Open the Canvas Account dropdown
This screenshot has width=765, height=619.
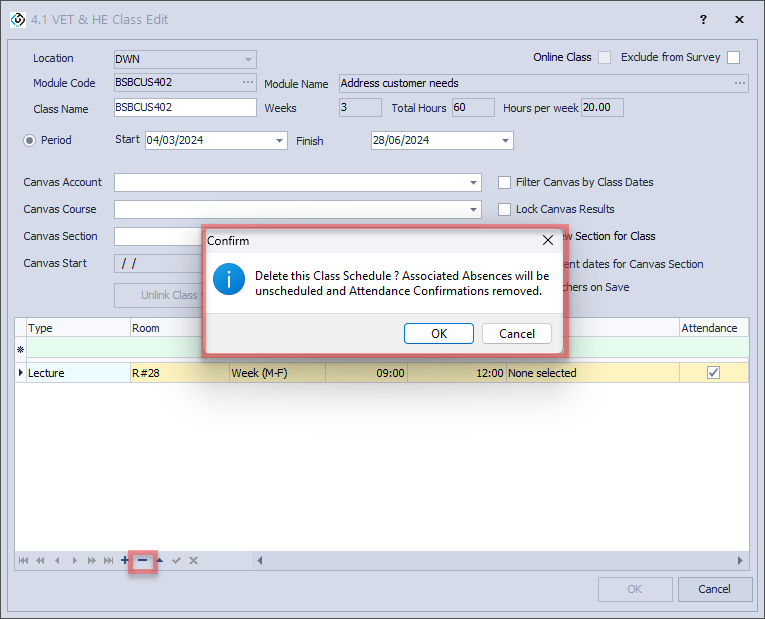tap(473, 183)
